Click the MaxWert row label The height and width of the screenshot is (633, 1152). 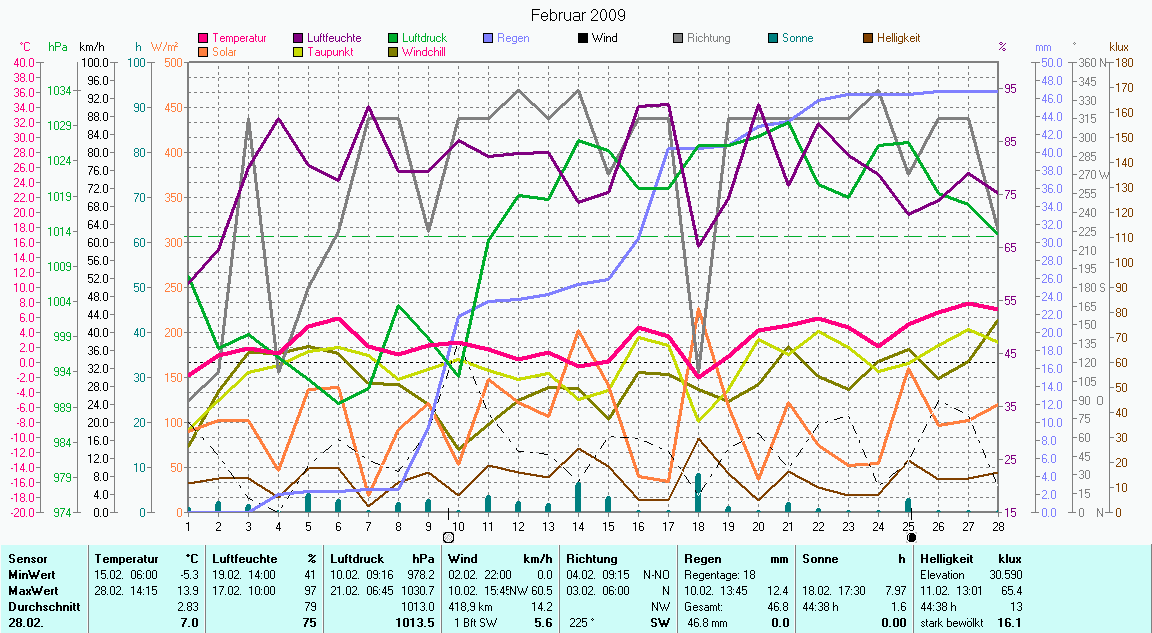(x=31, y=591)
